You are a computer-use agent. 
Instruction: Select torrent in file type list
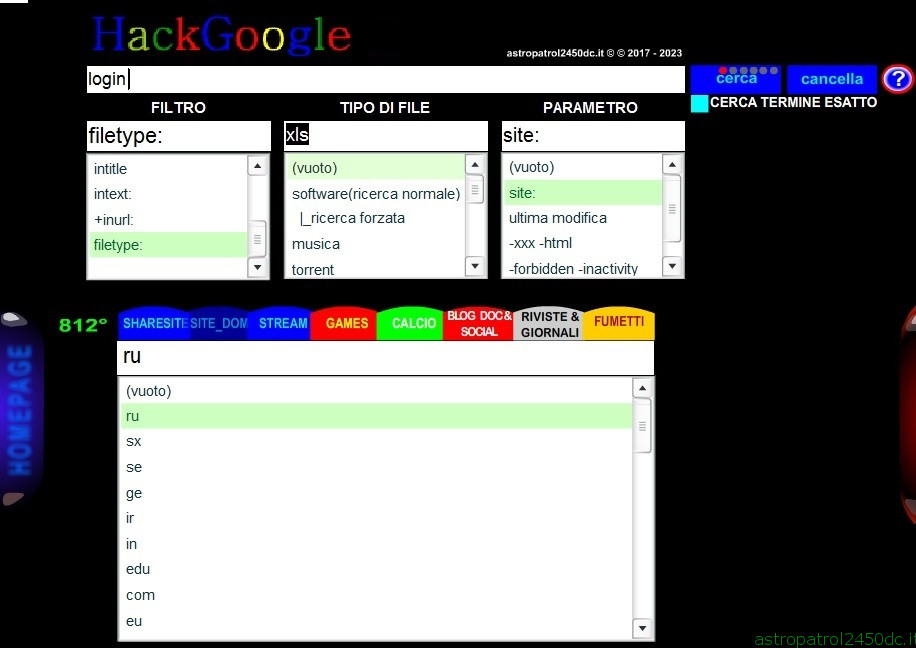pos(376,269)
